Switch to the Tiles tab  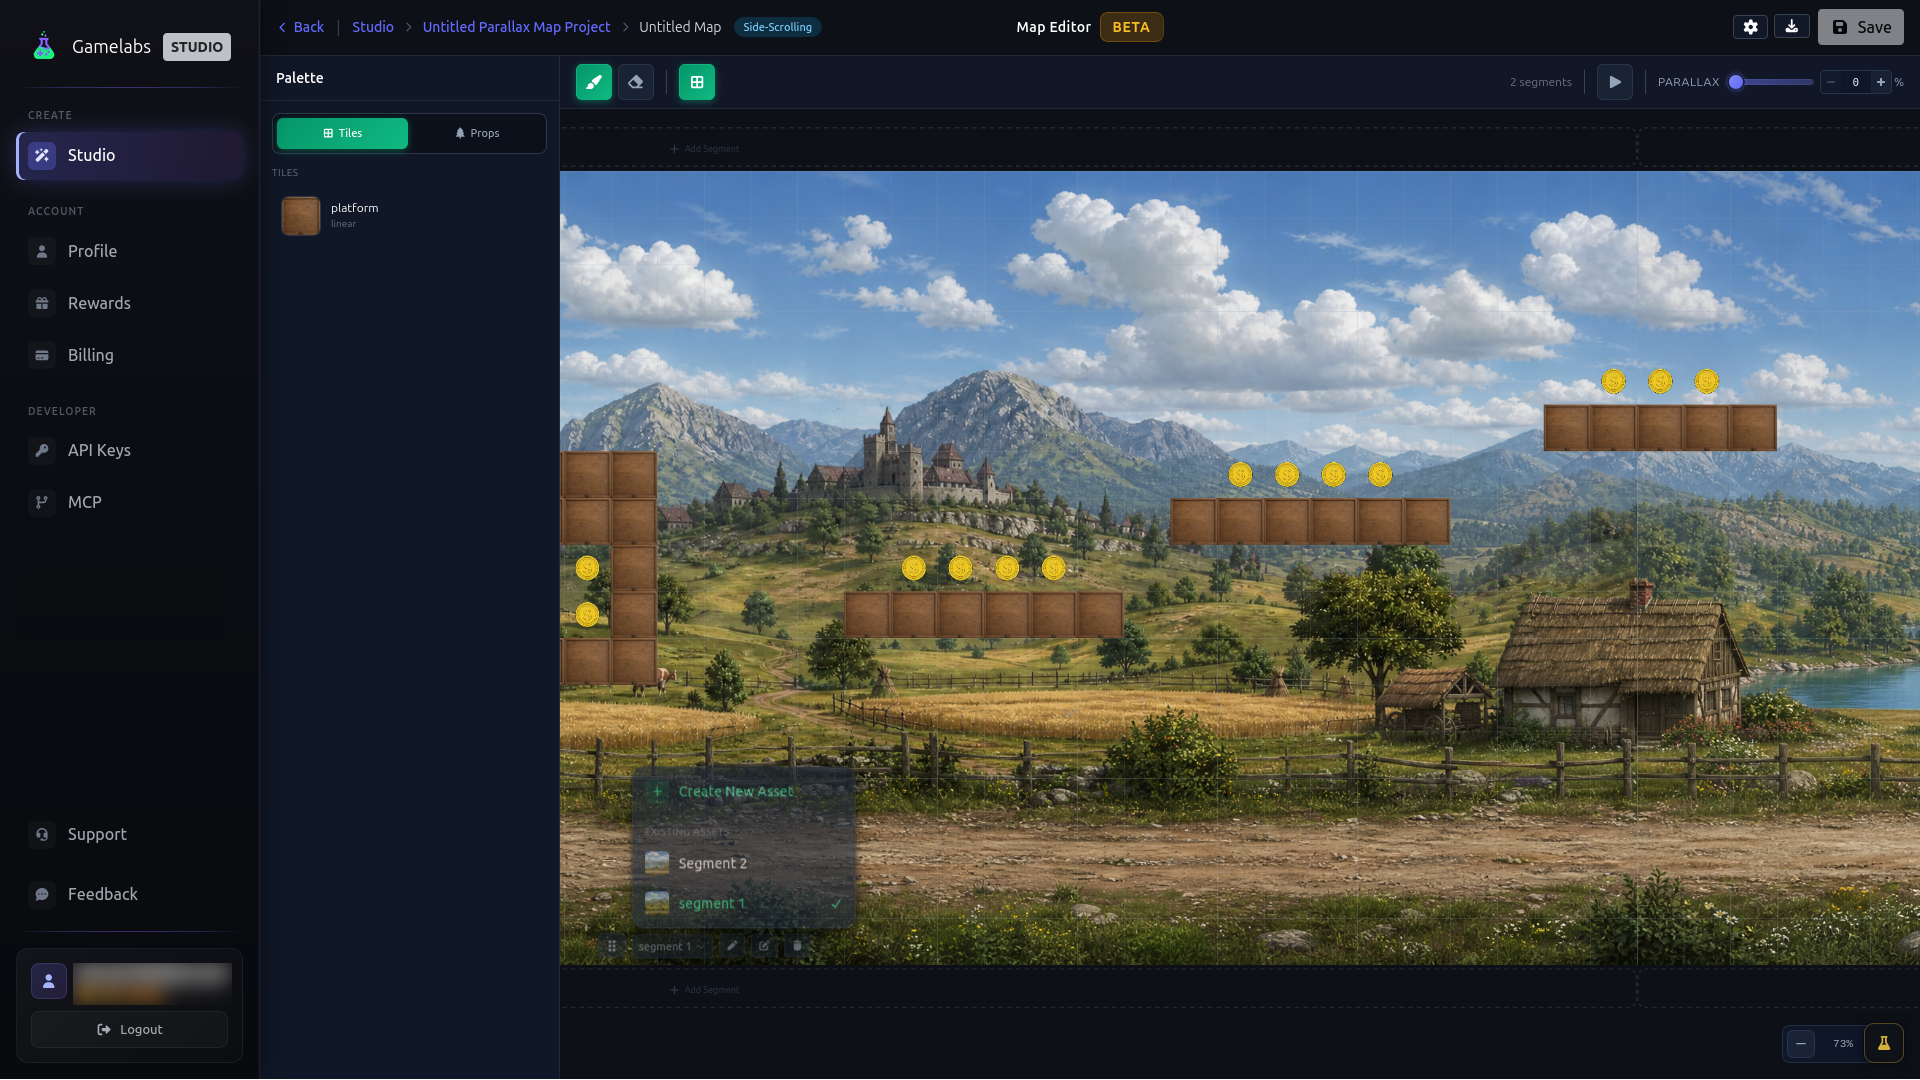[x=342, y=133]
